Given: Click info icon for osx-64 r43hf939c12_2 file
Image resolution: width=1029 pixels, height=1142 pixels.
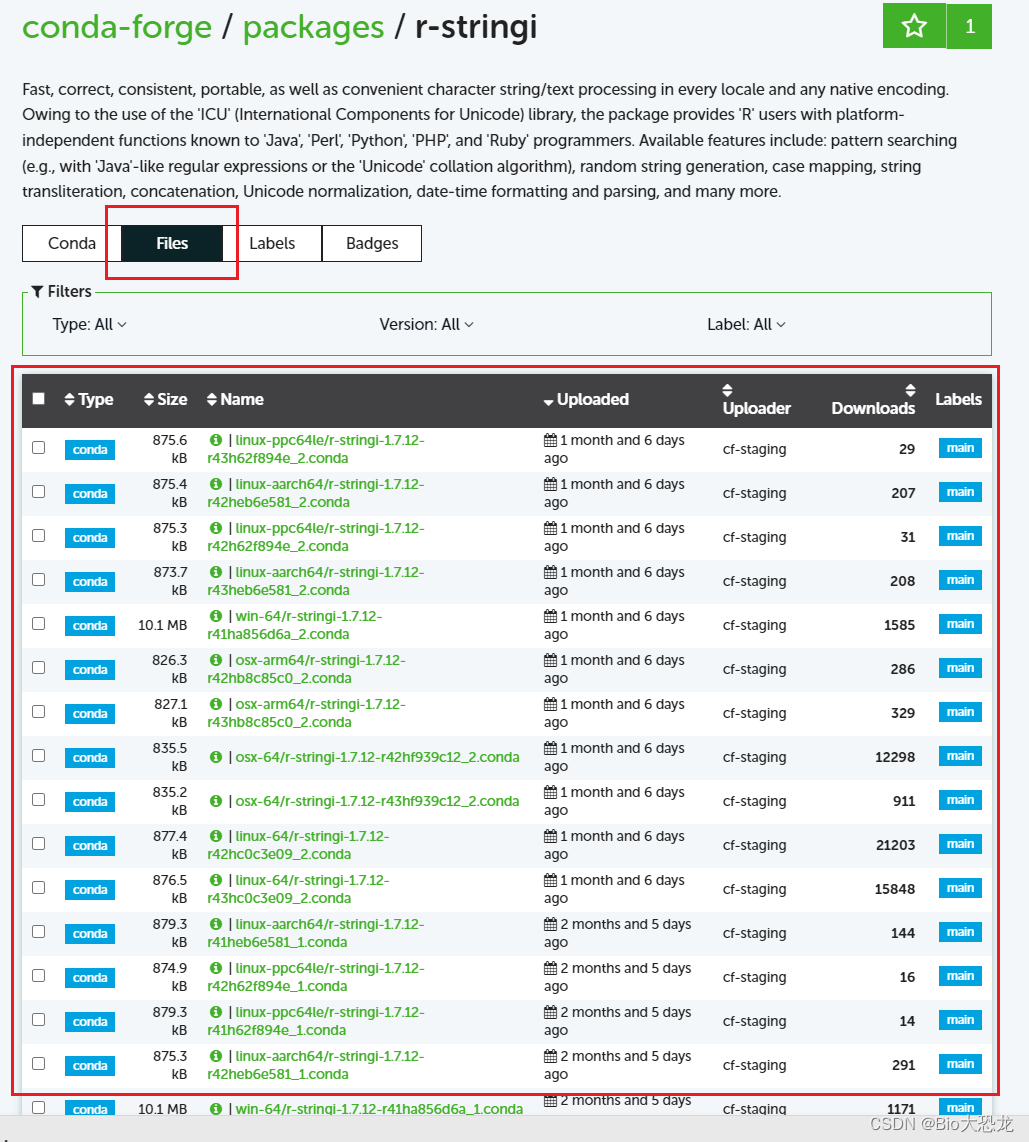Looking at the screenshot, I should 216,800.
